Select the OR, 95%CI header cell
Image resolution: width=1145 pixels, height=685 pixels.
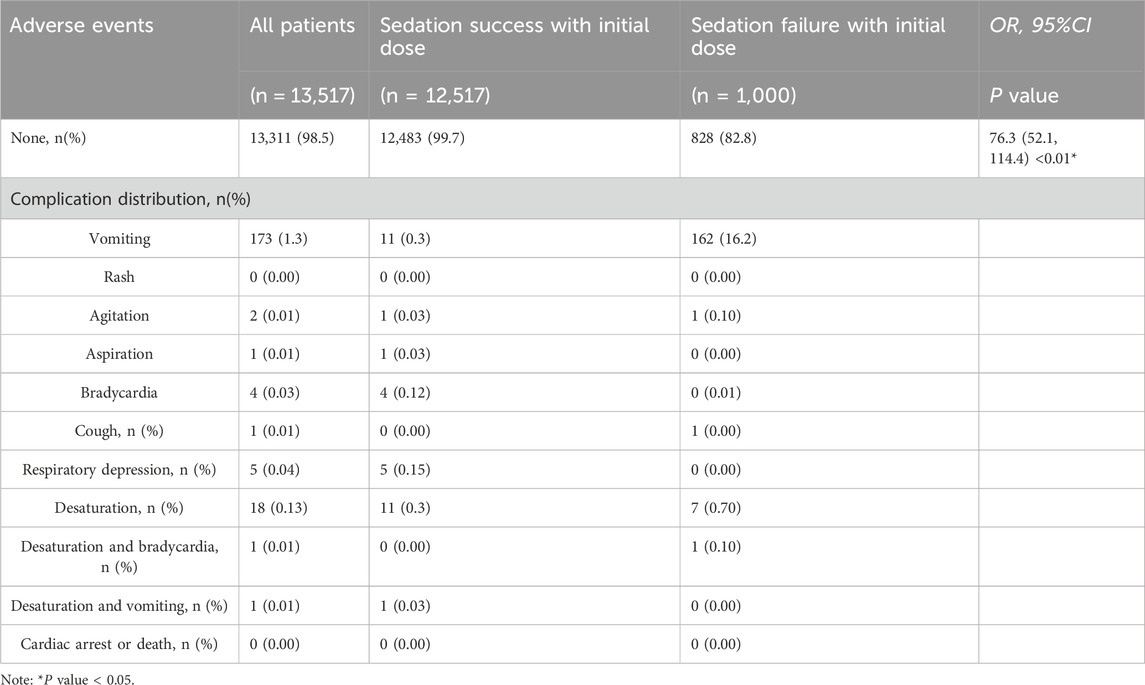[1041, 26]
